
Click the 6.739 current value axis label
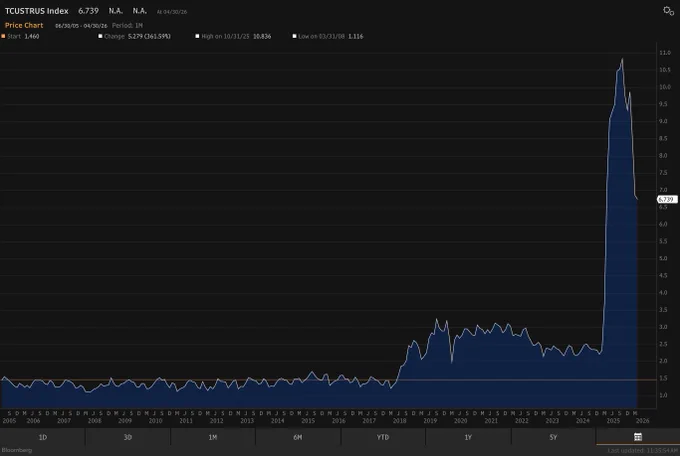[x=667, y=200]
